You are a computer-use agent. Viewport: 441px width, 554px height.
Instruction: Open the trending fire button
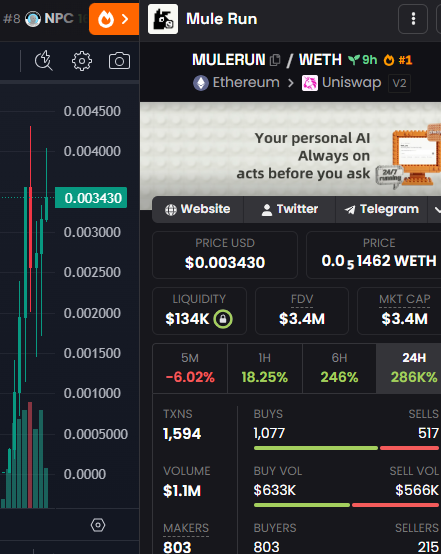114,19
